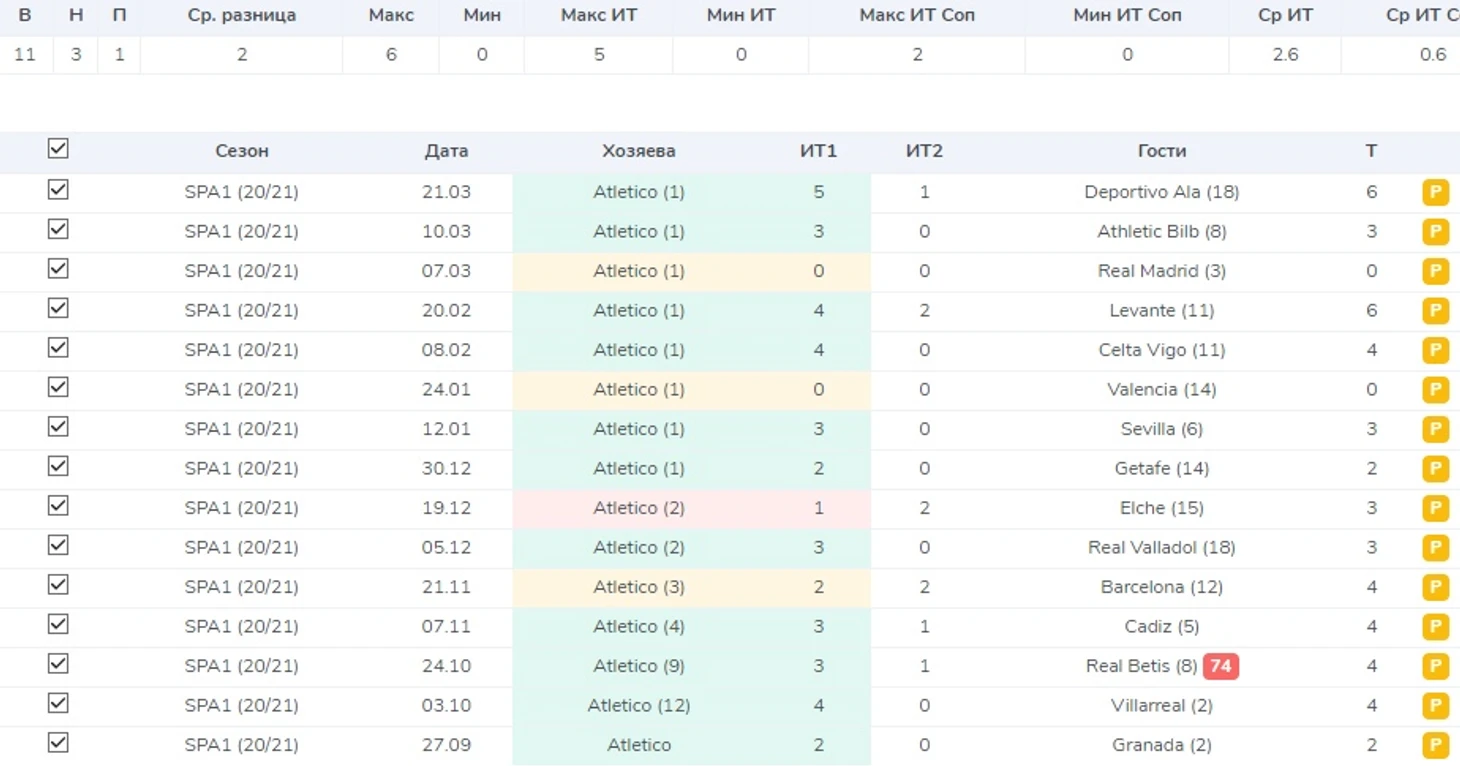The image size is (1460, 766).
Task: Click opponent Granada (2)
Action: coord(1162,745)
